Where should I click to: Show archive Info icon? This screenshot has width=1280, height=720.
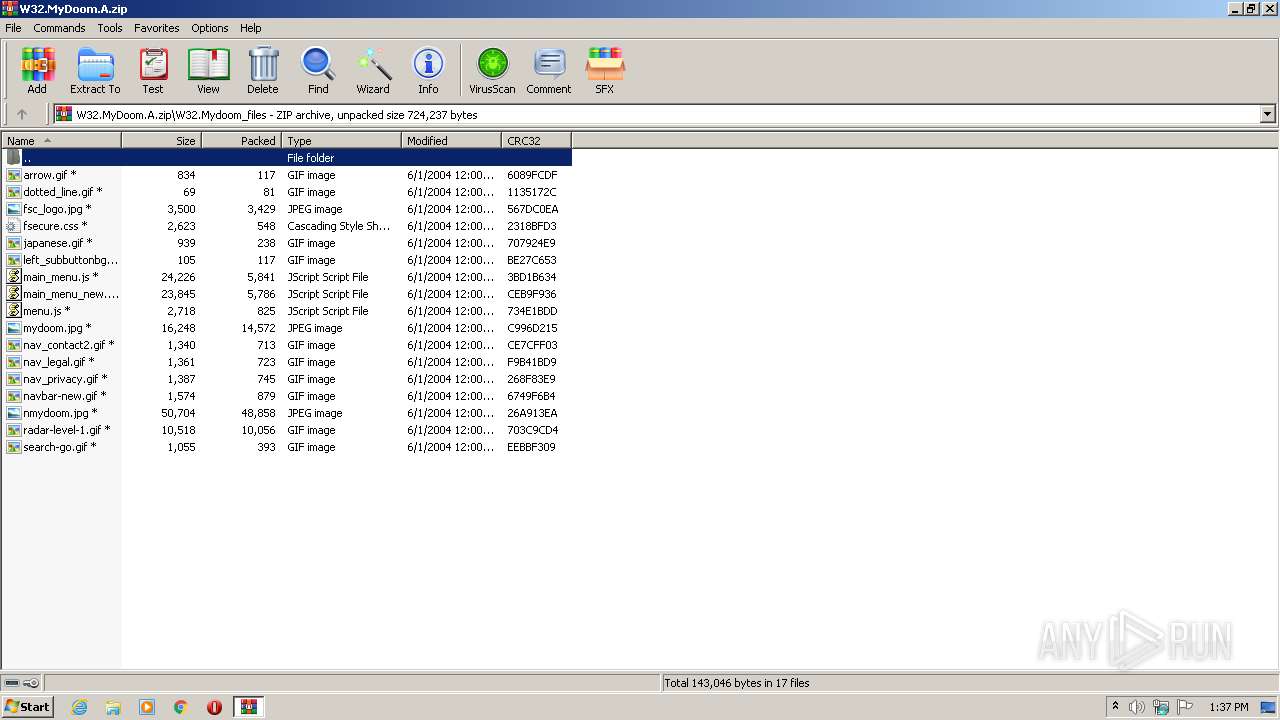click(x=428, y=70)
